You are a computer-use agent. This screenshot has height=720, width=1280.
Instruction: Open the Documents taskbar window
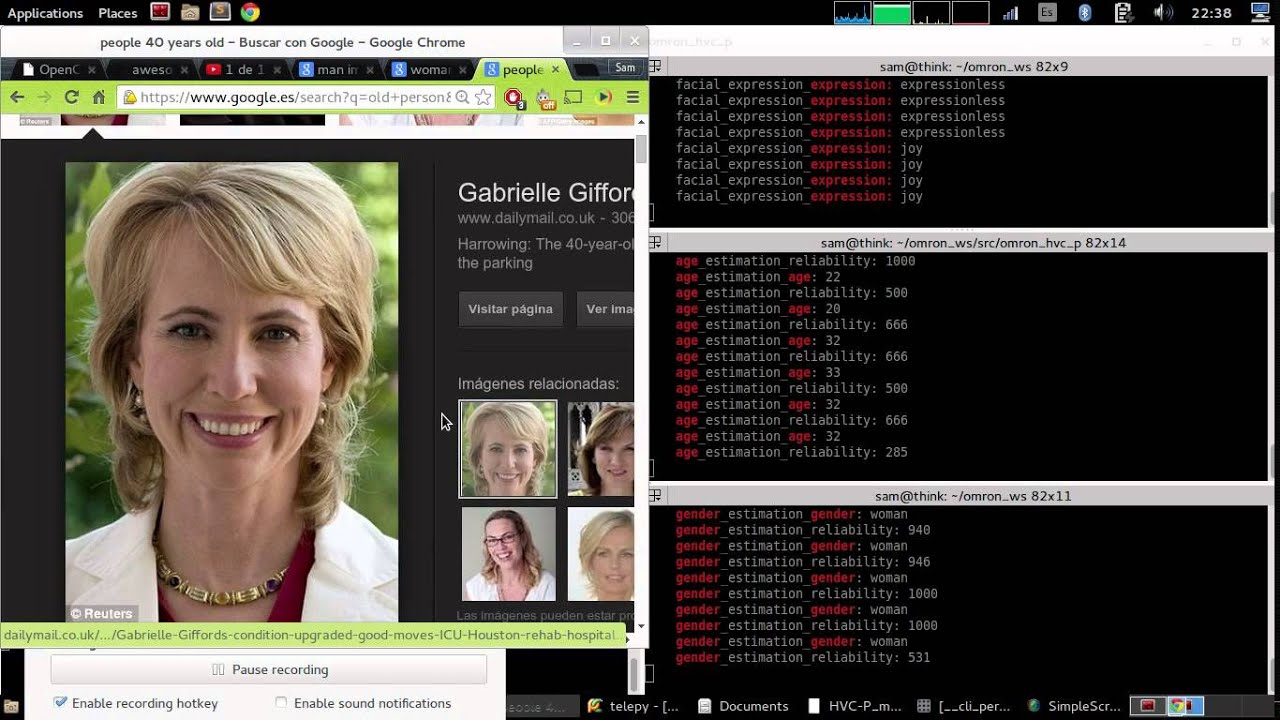[743, 706]
